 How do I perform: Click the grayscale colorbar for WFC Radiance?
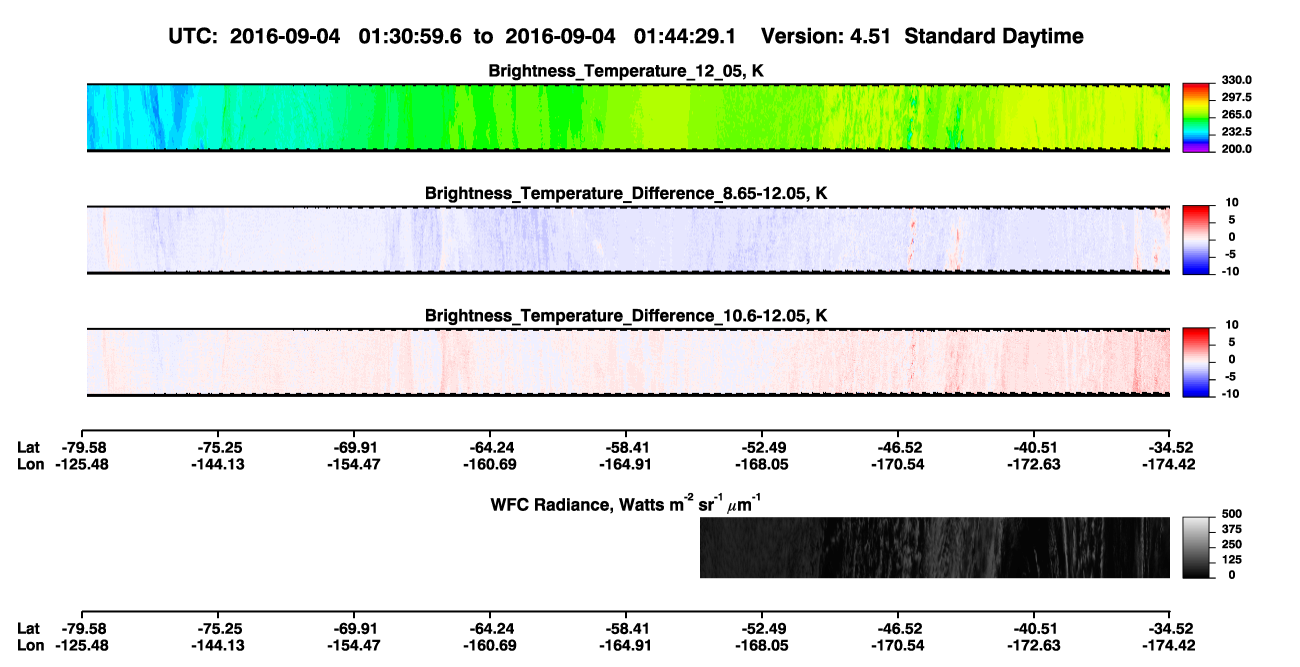(1197, 548)
